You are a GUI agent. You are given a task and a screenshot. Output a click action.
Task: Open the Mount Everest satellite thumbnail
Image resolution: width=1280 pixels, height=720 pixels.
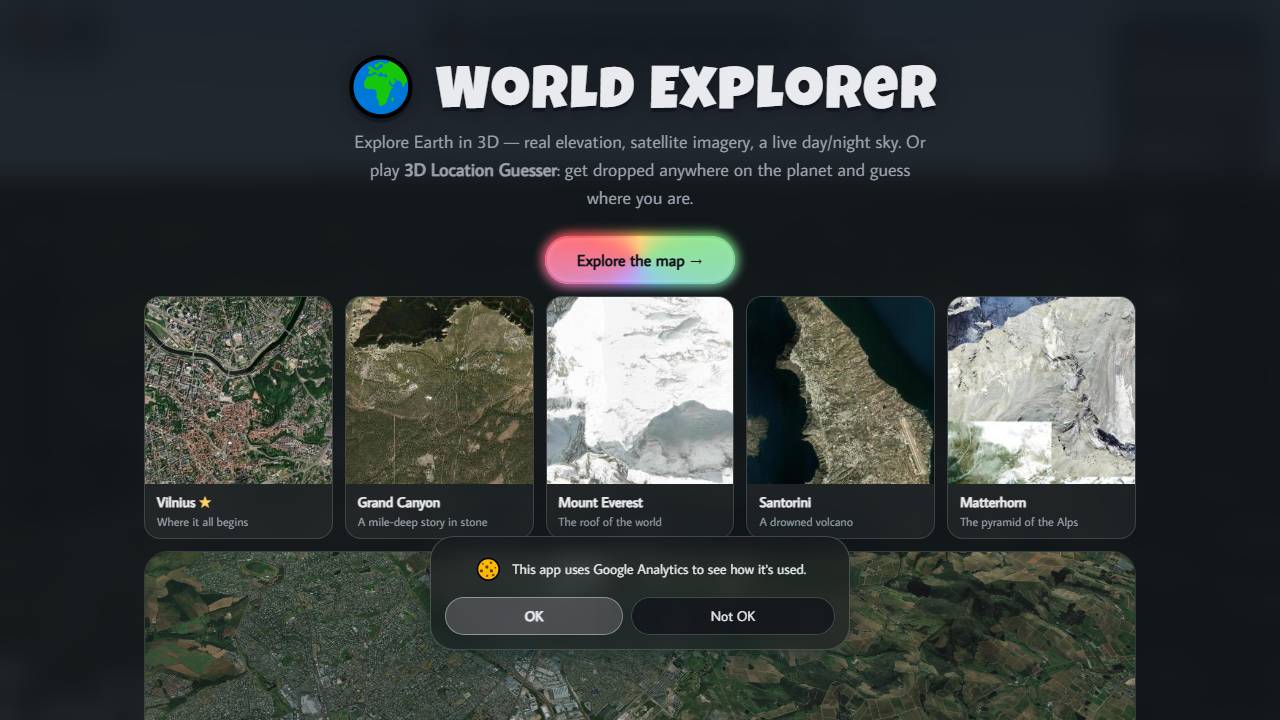(x=640, y=390)
